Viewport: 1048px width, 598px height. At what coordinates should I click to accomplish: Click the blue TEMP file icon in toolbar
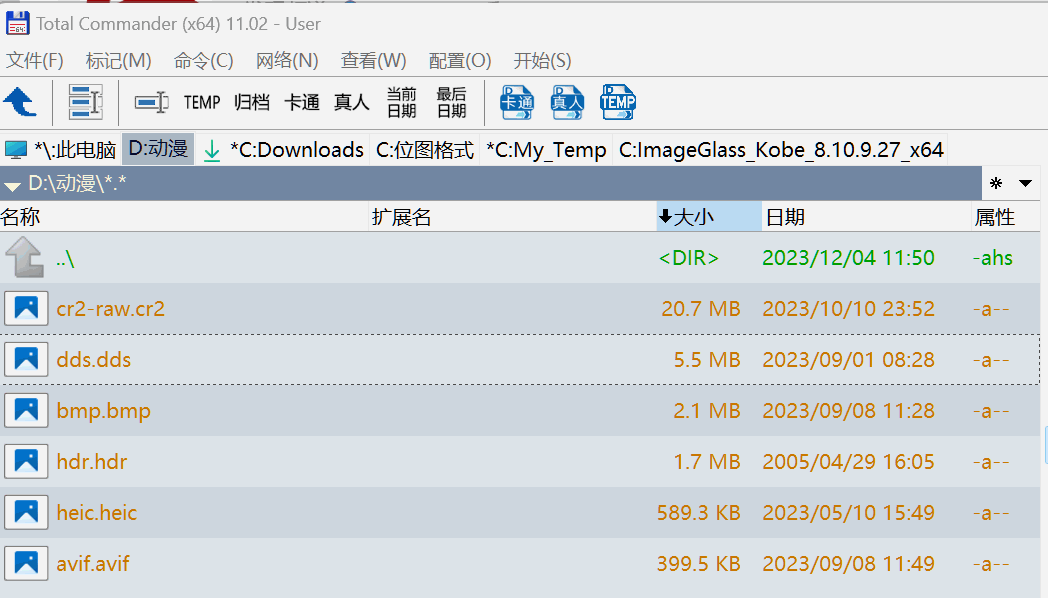(617, 101)
